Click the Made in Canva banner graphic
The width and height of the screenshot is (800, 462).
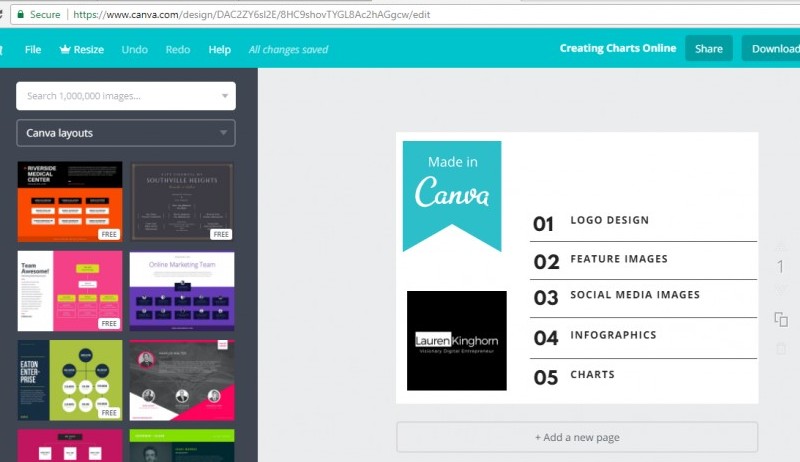pos(452,196)
